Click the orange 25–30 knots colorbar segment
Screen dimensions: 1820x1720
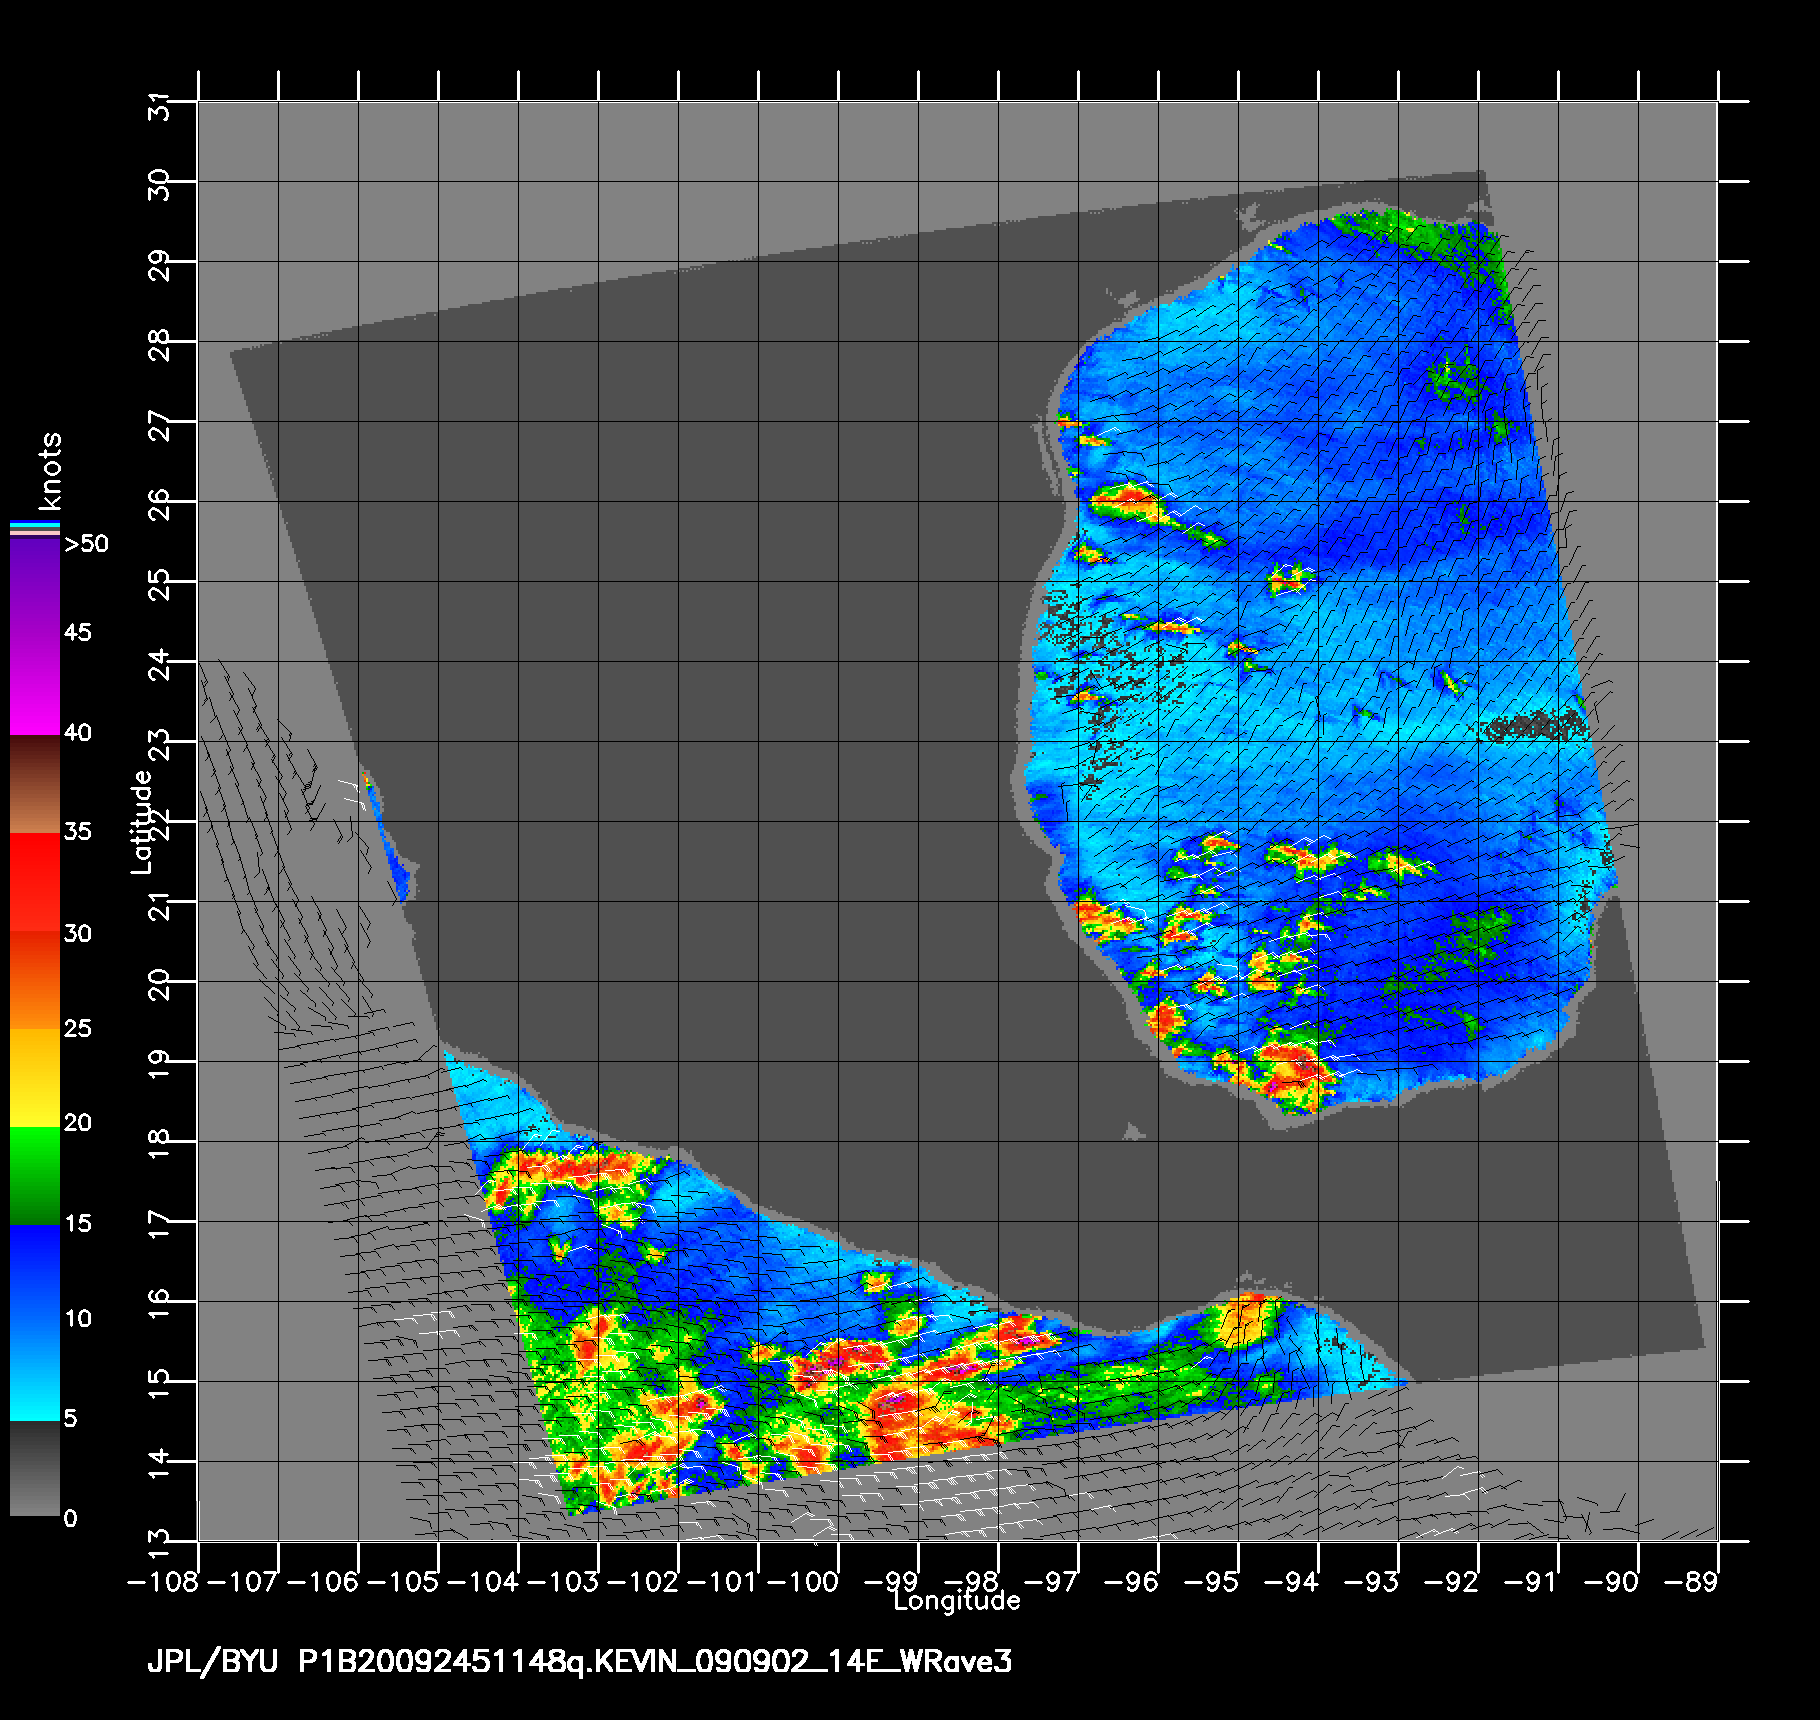pyautogui.click(x=35, y=981)
